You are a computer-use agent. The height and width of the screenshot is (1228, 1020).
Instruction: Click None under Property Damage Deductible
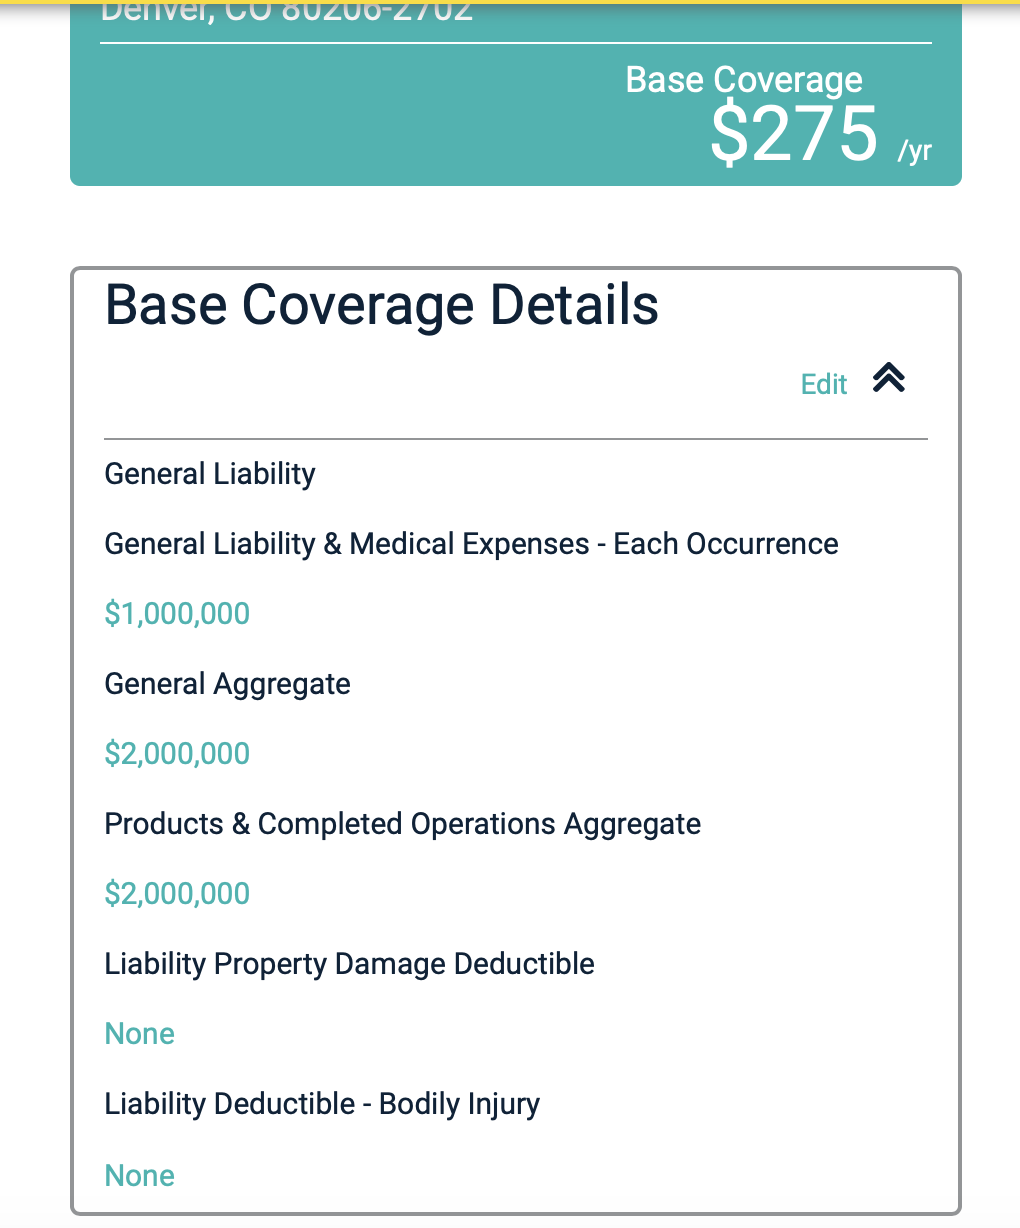point(140,1034)
